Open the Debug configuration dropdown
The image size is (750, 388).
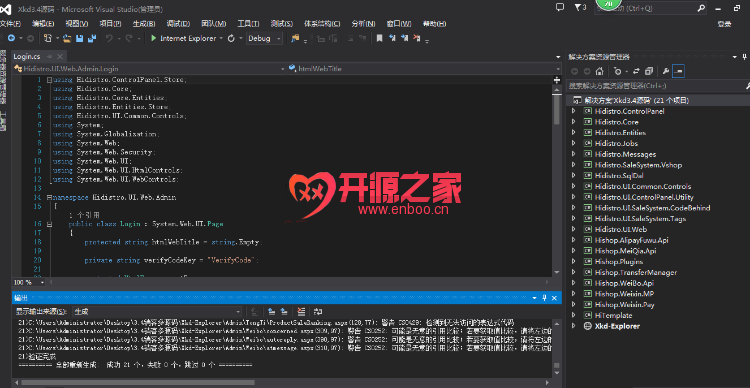click(264, 38)
